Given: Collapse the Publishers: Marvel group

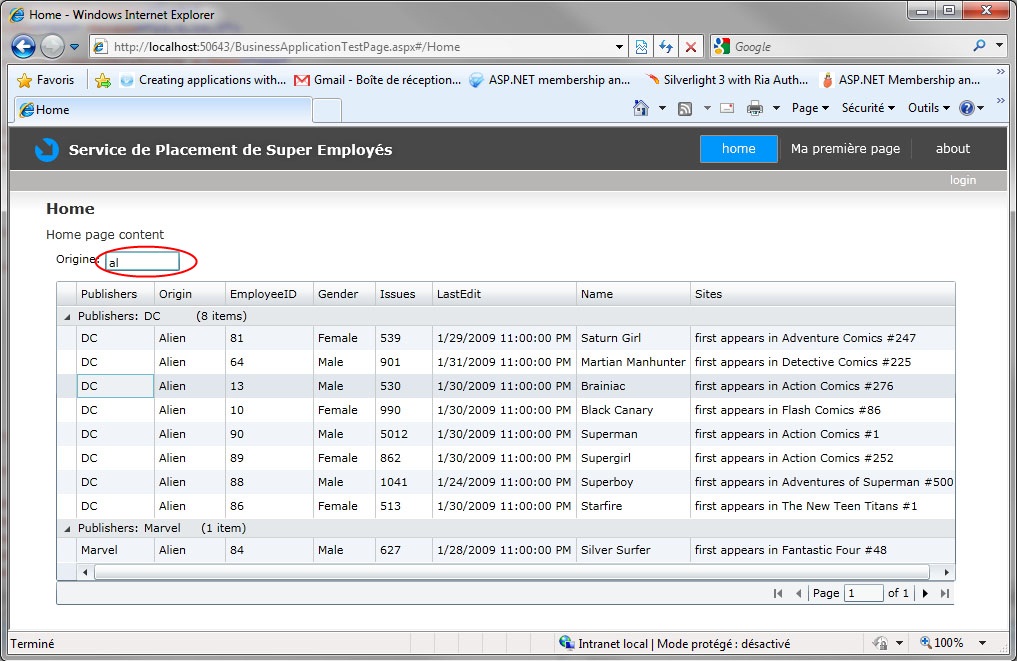Looking at the screenshot, I should pyautogui.click(x=68, y=528).
